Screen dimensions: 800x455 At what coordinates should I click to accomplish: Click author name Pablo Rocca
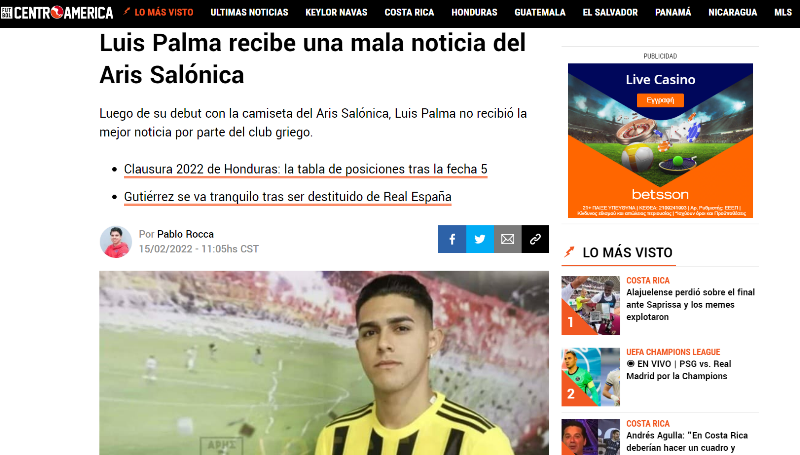pos(185,234)
